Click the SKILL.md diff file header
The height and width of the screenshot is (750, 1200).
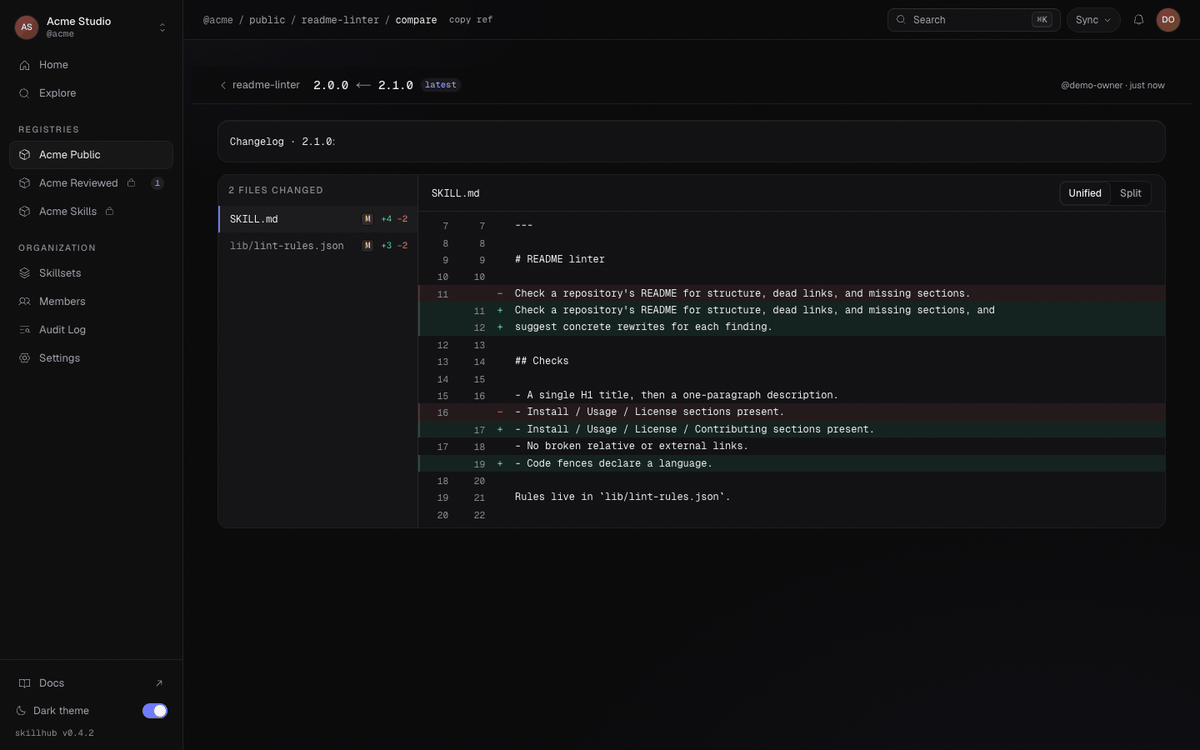(x=456, y=193)
